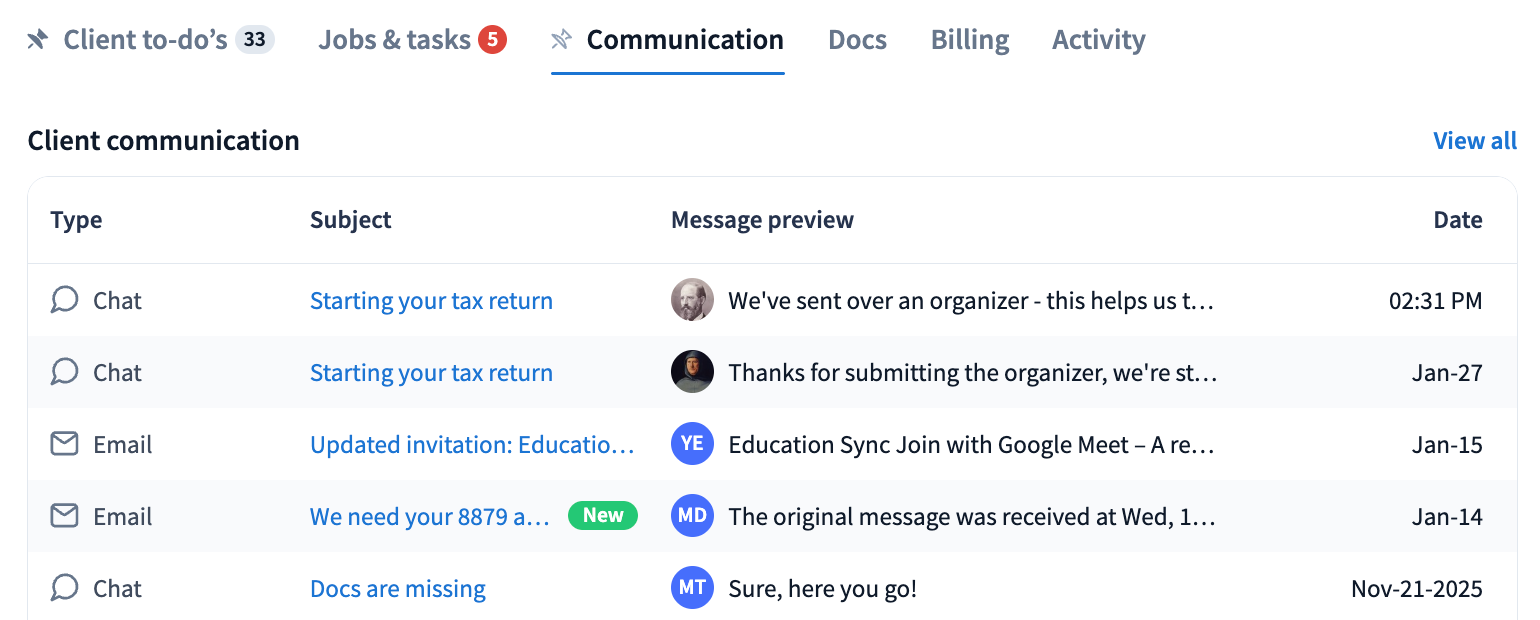
Task: Click chat bubble icon in first row
Action: click(64, 300)
